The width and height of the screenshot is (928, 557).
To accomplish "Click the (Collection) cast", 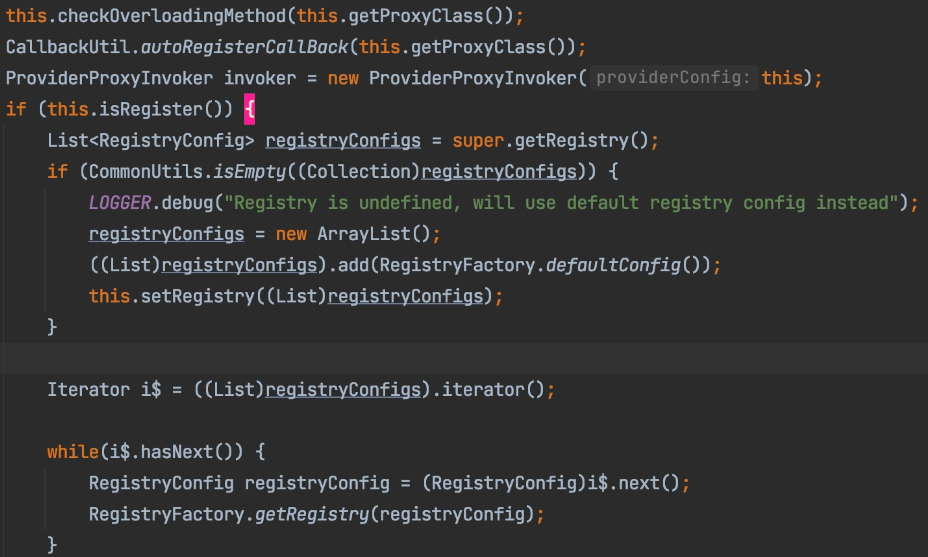I will (359, 172).
